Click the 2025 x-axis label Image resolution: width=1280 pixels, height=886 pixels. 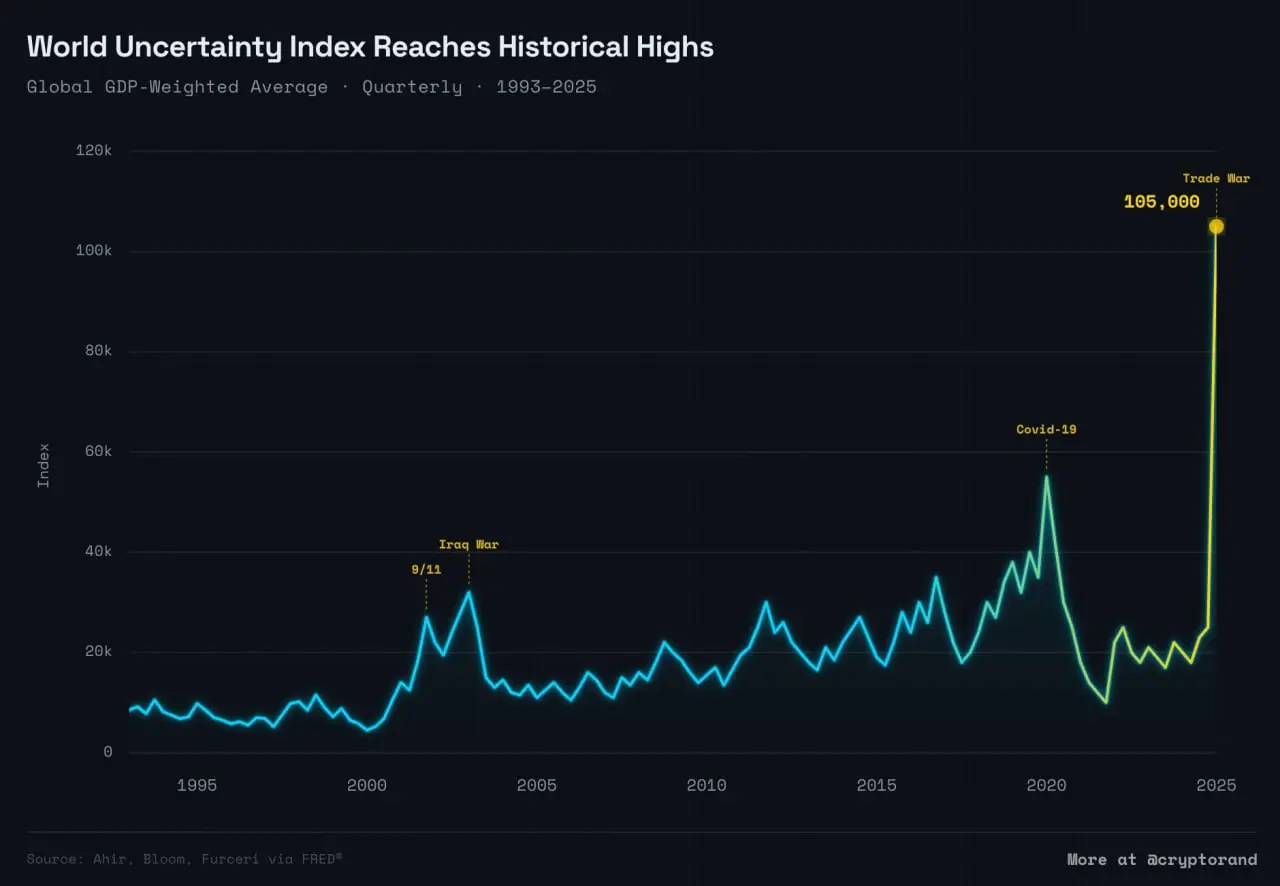[x=1216, y=785]
